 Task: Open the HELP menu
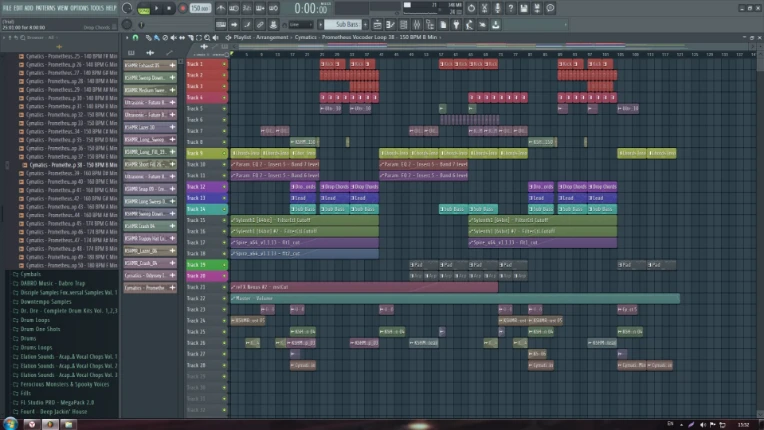coord(111,8)
